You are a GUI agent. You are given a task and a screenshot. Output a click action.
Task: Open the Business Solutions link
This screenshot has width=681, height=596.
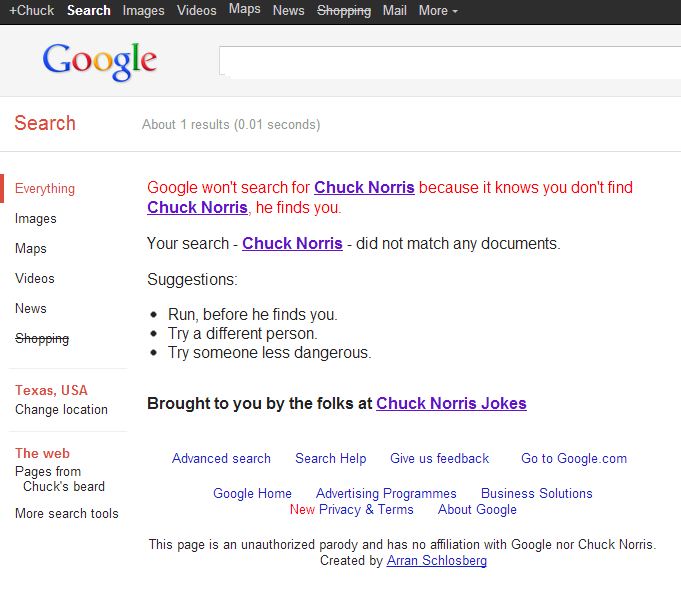point(536,493)
